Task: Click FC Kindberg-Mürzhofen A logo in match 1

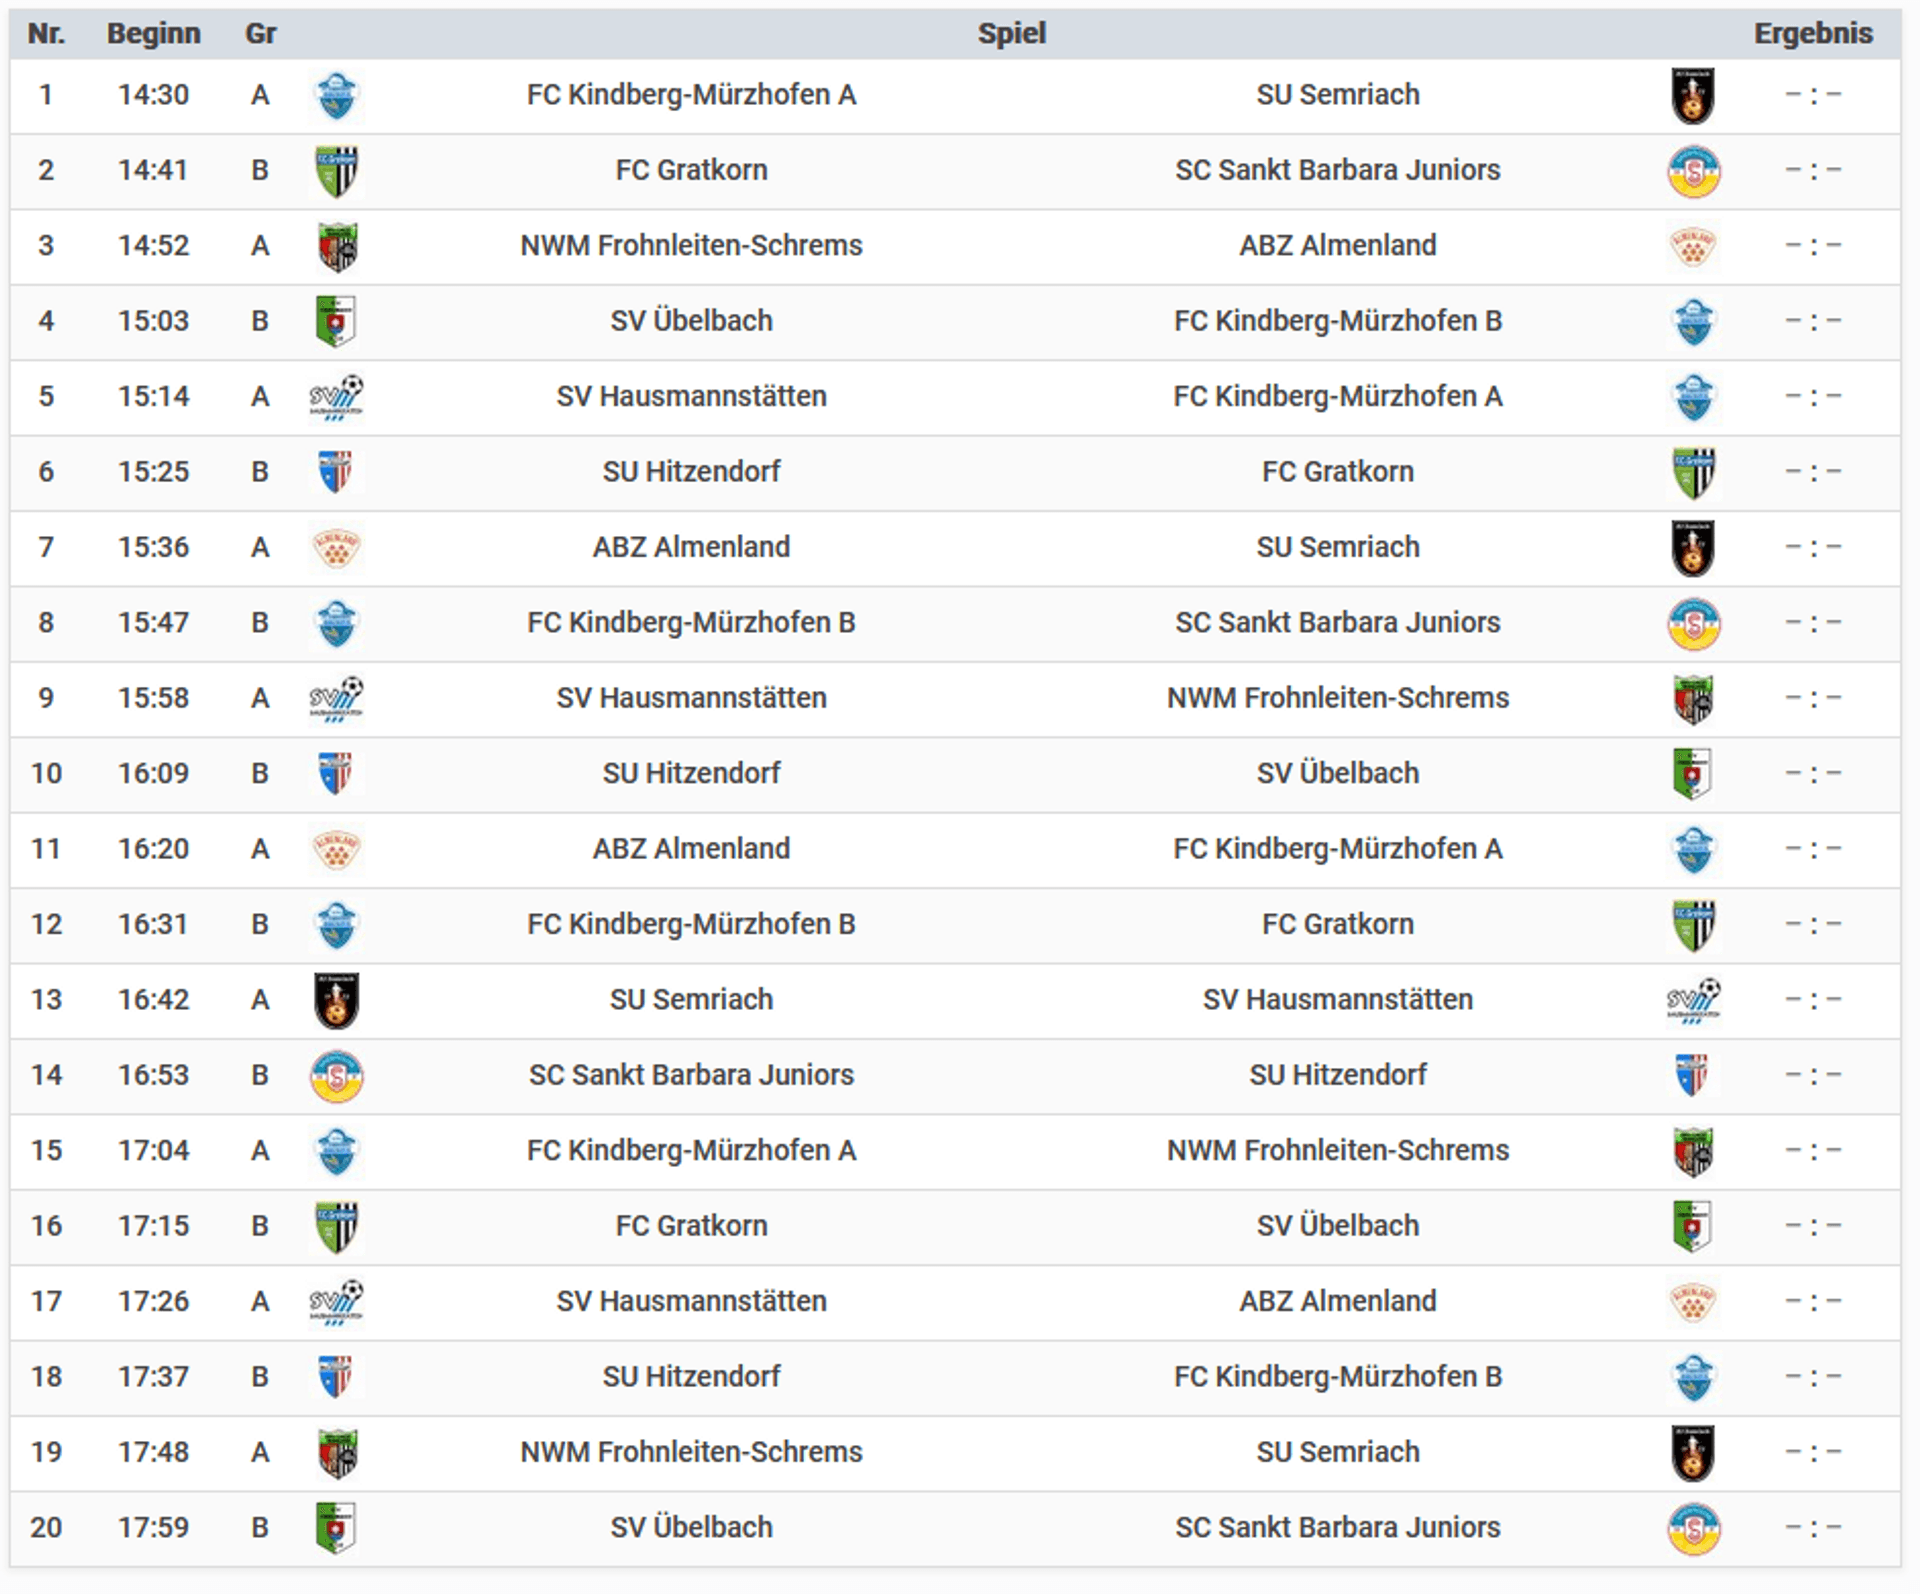Action: click(336, 96)
